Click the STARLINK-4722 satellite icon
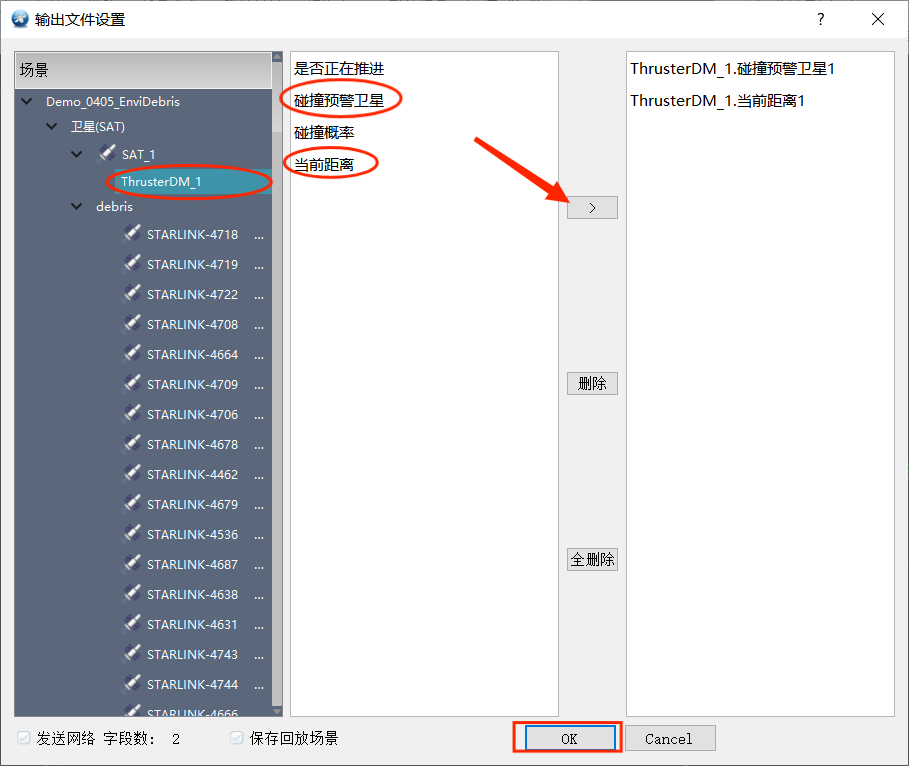The height and width of the screenshot is (766, 909). [132, 294]
